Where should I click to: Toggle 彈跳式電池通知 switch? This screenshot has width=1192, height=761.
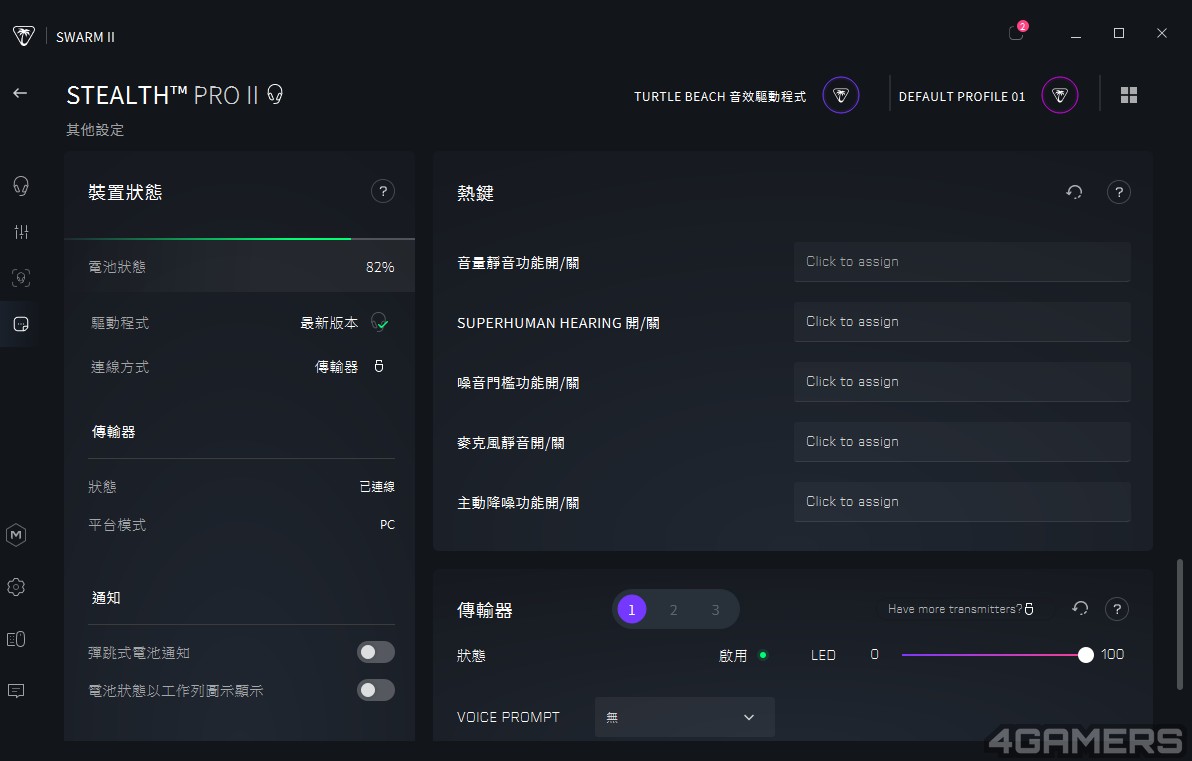click(376, 652)
